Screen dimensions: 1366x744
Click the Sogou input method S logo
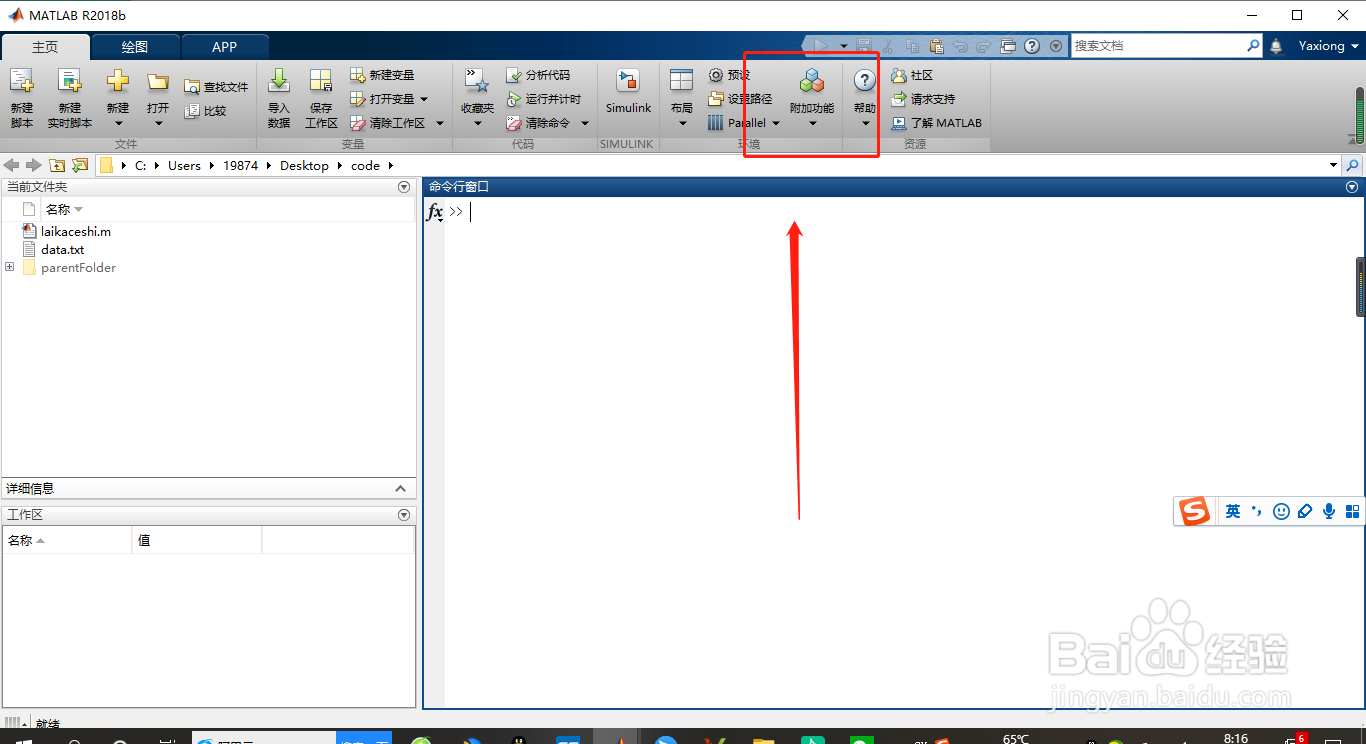tap(1193, 511)
